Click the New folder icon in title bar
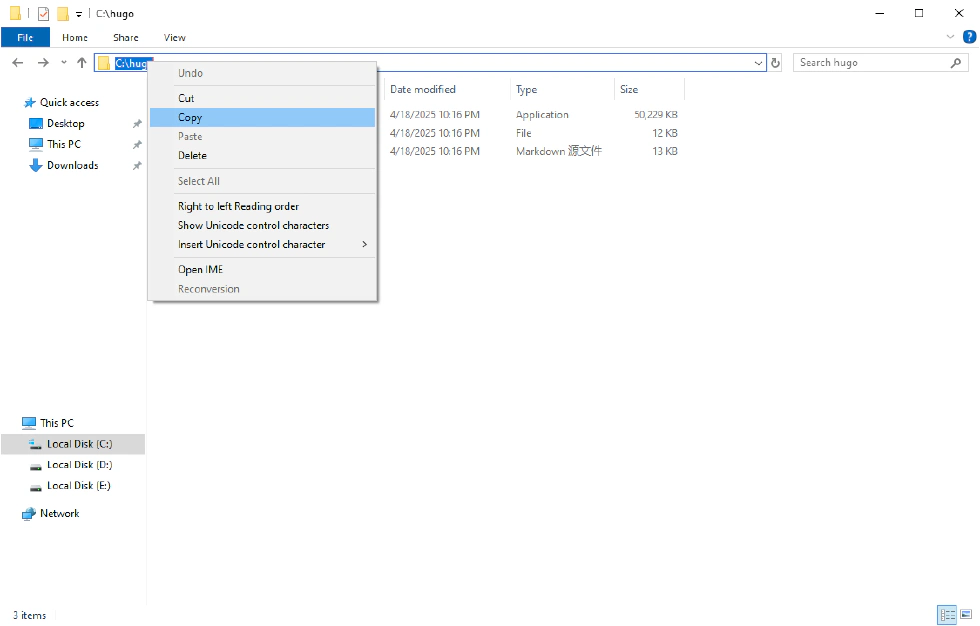The width and height of the screenshot is (980, 626). click(63, 14)
